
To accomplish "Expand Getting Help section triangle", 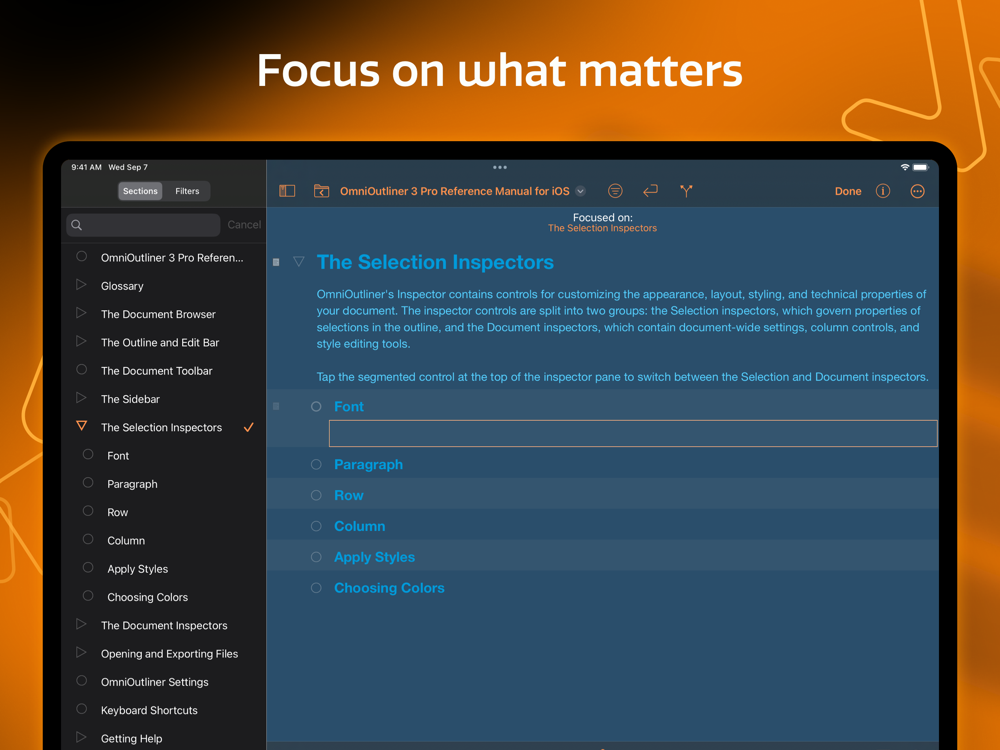I will click(81, 737).
